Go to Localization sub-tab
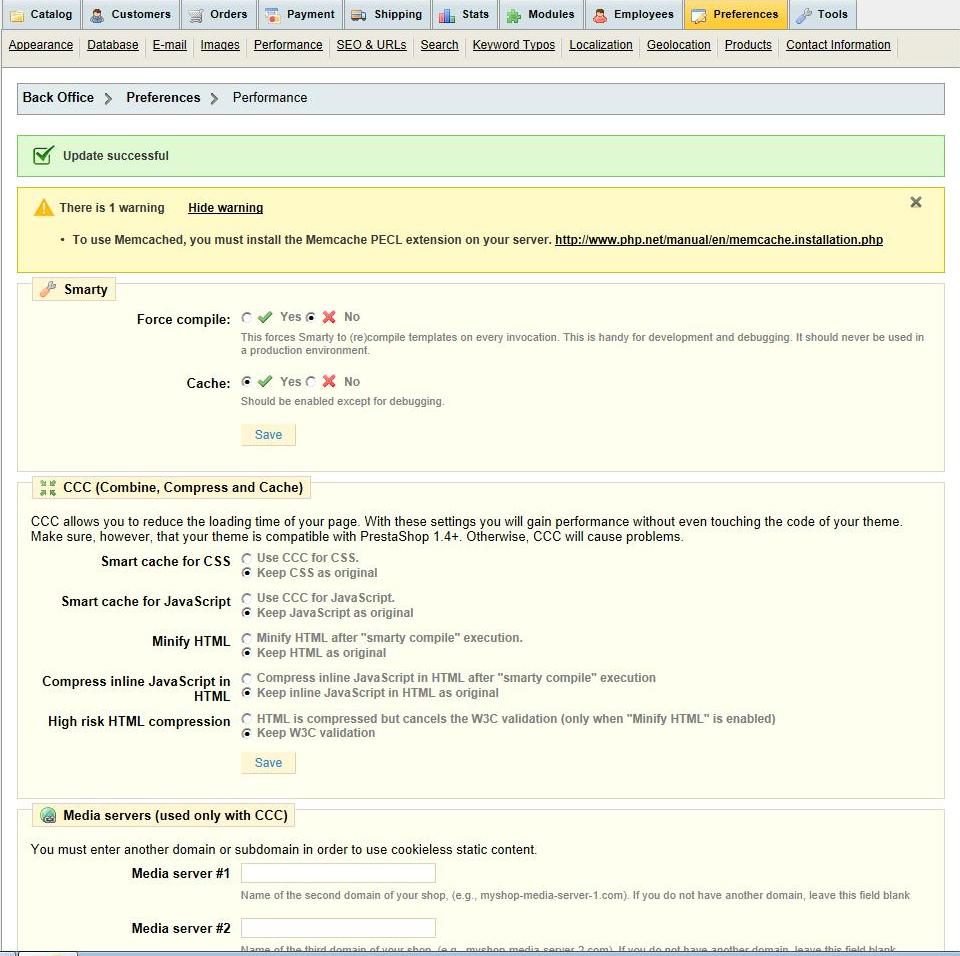 (x=601, y=45)
